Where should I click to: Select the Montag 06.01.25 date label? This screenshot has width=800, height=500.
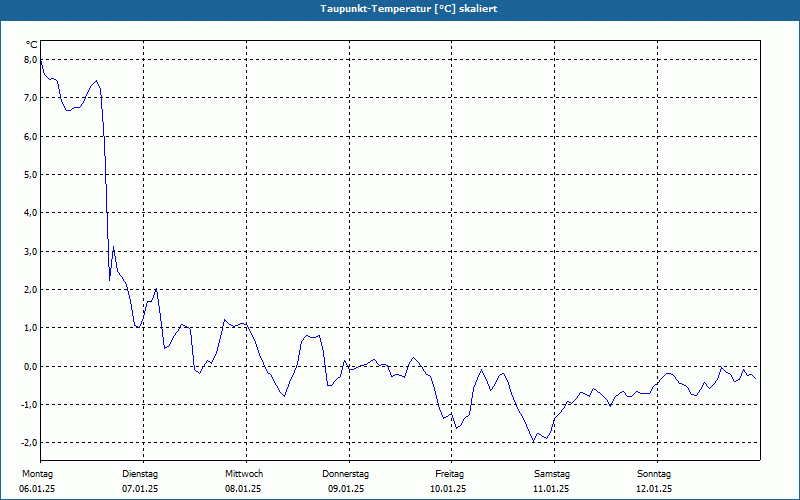[x=37, y=481]
